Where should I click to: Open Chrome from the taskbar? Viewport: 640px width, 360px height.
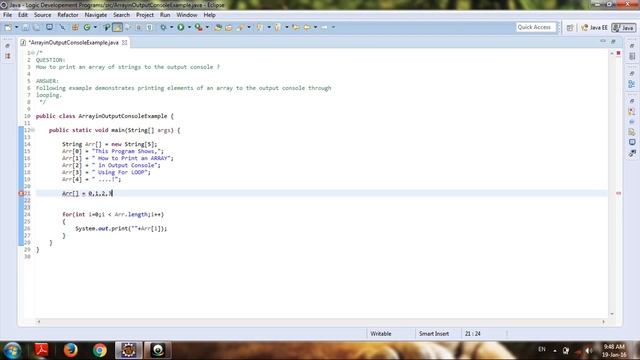[100, 350]
